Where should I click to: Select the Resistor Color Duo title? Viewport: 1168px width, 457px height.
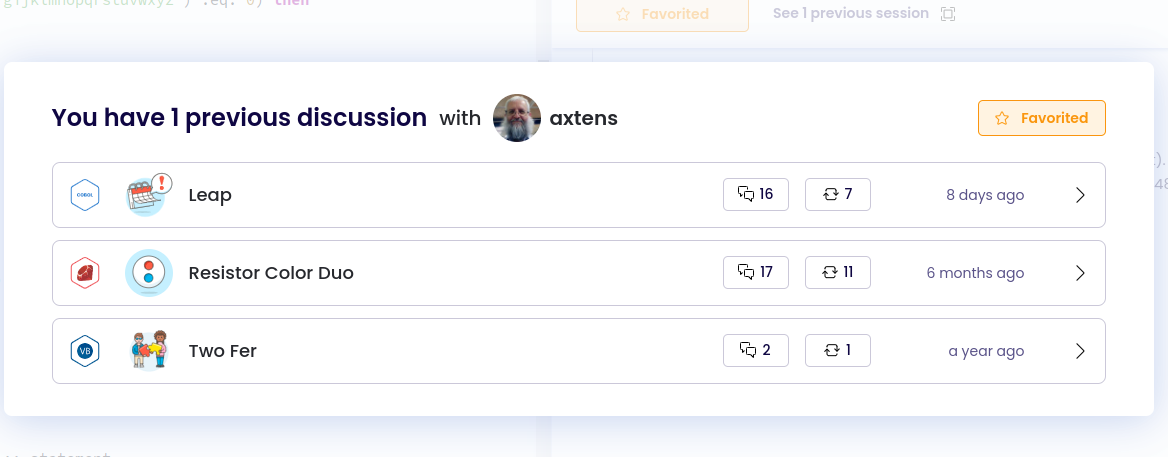coord(271,273)
